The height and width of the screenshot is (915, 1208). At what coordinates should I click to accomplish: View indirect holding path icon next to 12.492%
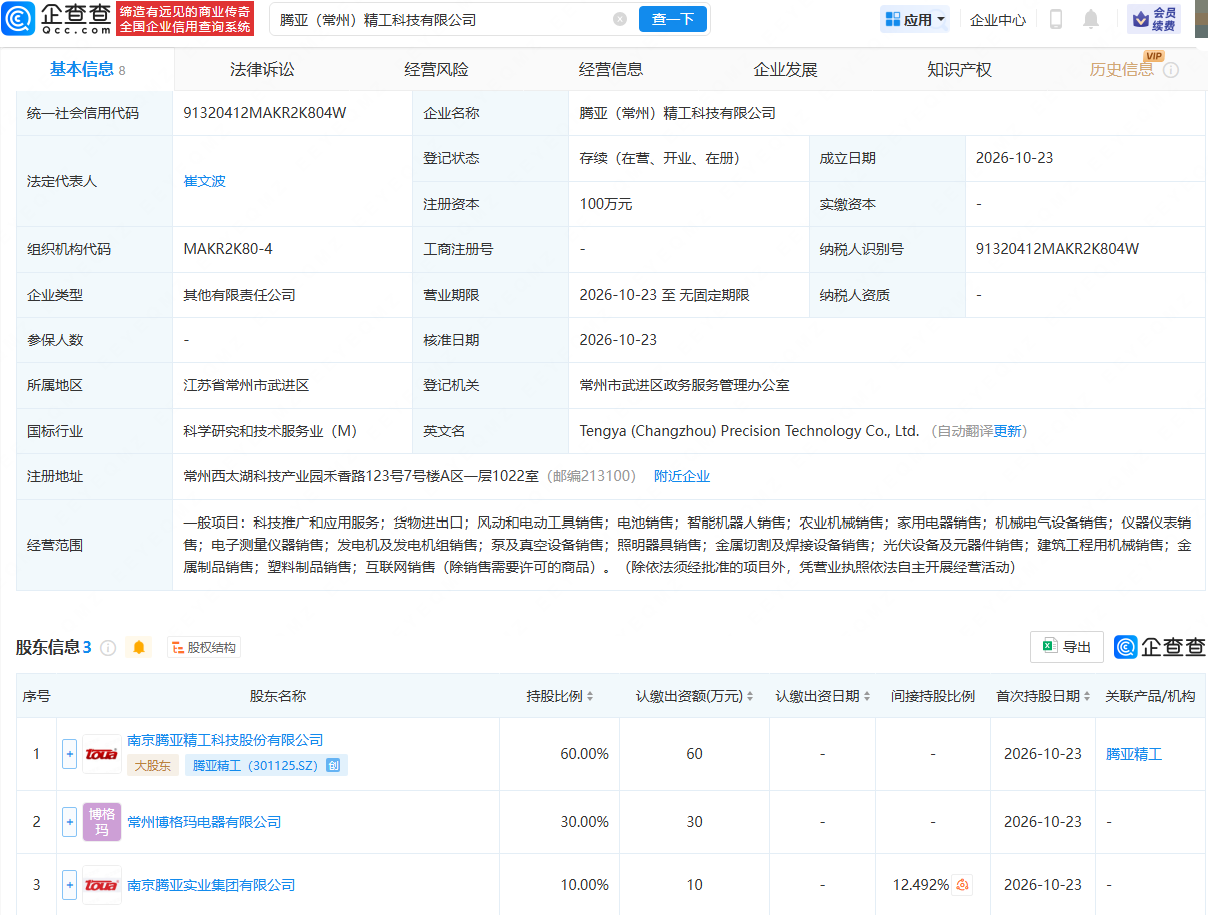(963, 885)
